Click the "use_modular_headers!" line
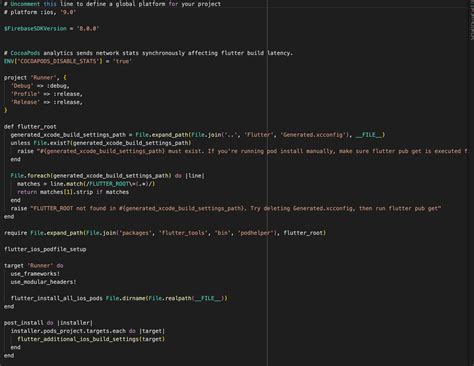Screen dimensions: 474x366 (43, 282)
